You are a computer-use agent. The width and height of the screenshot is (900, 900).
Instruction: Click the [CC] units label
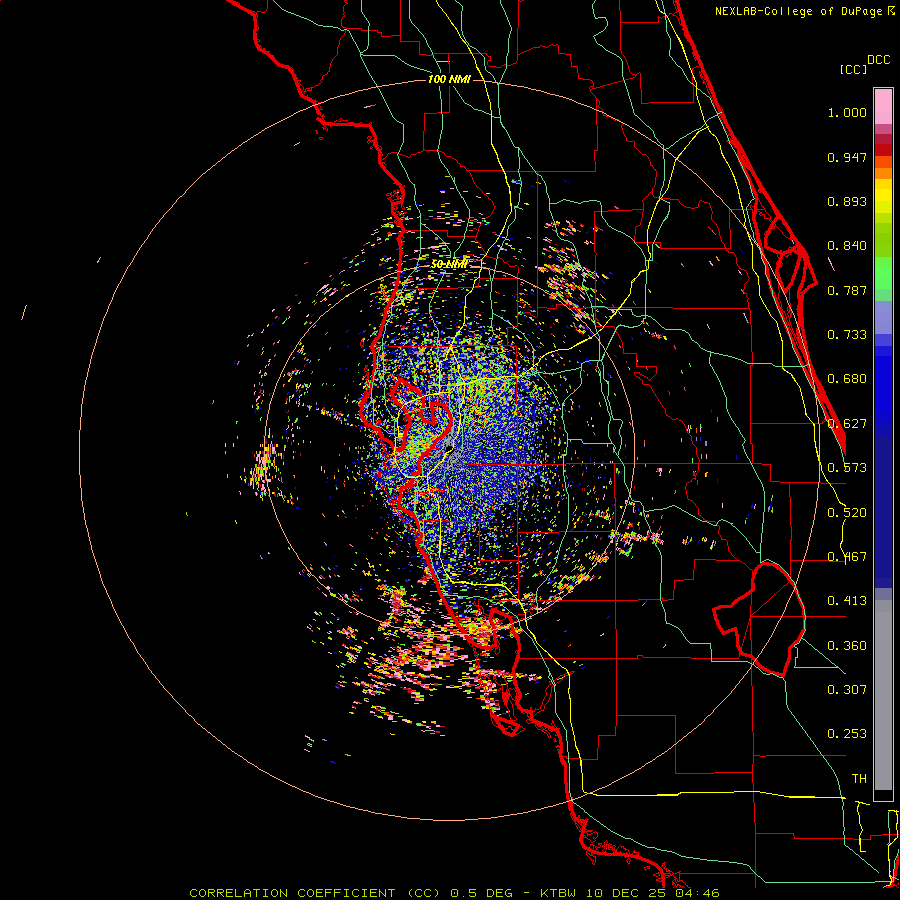pos(853,69)
